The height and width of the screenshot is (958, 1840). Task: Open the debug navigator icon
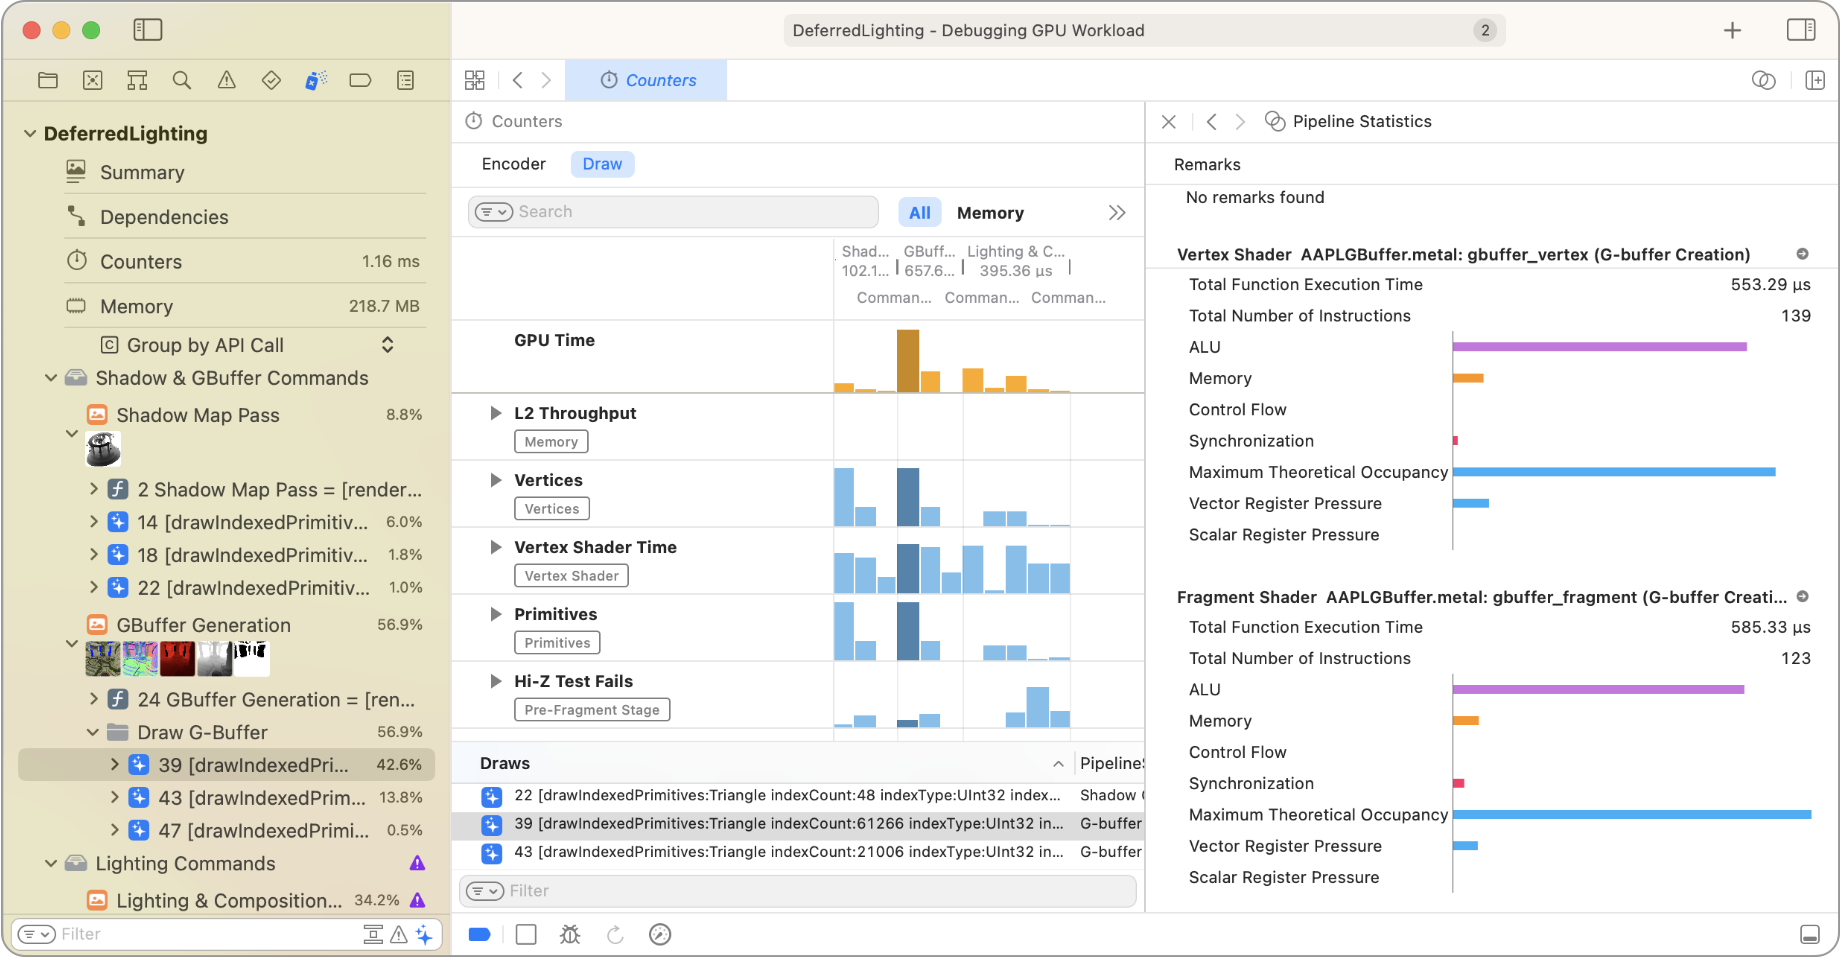pyautogui.click(x=316, y=81)
